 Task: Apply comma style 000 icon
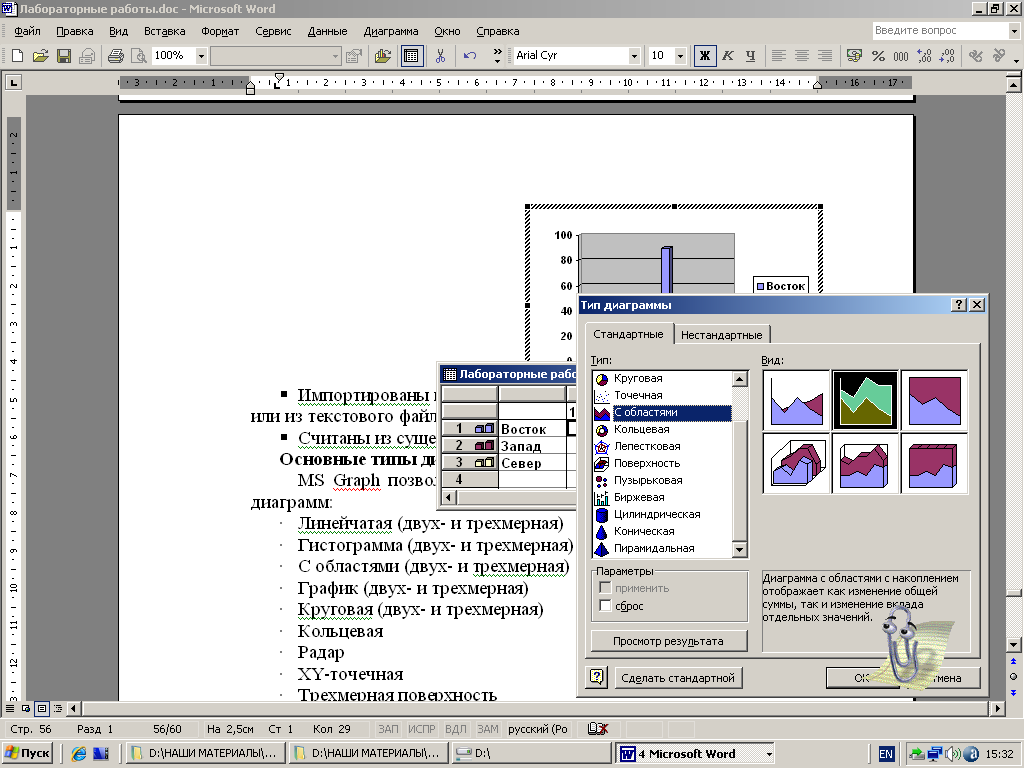(x=901, y=56)
